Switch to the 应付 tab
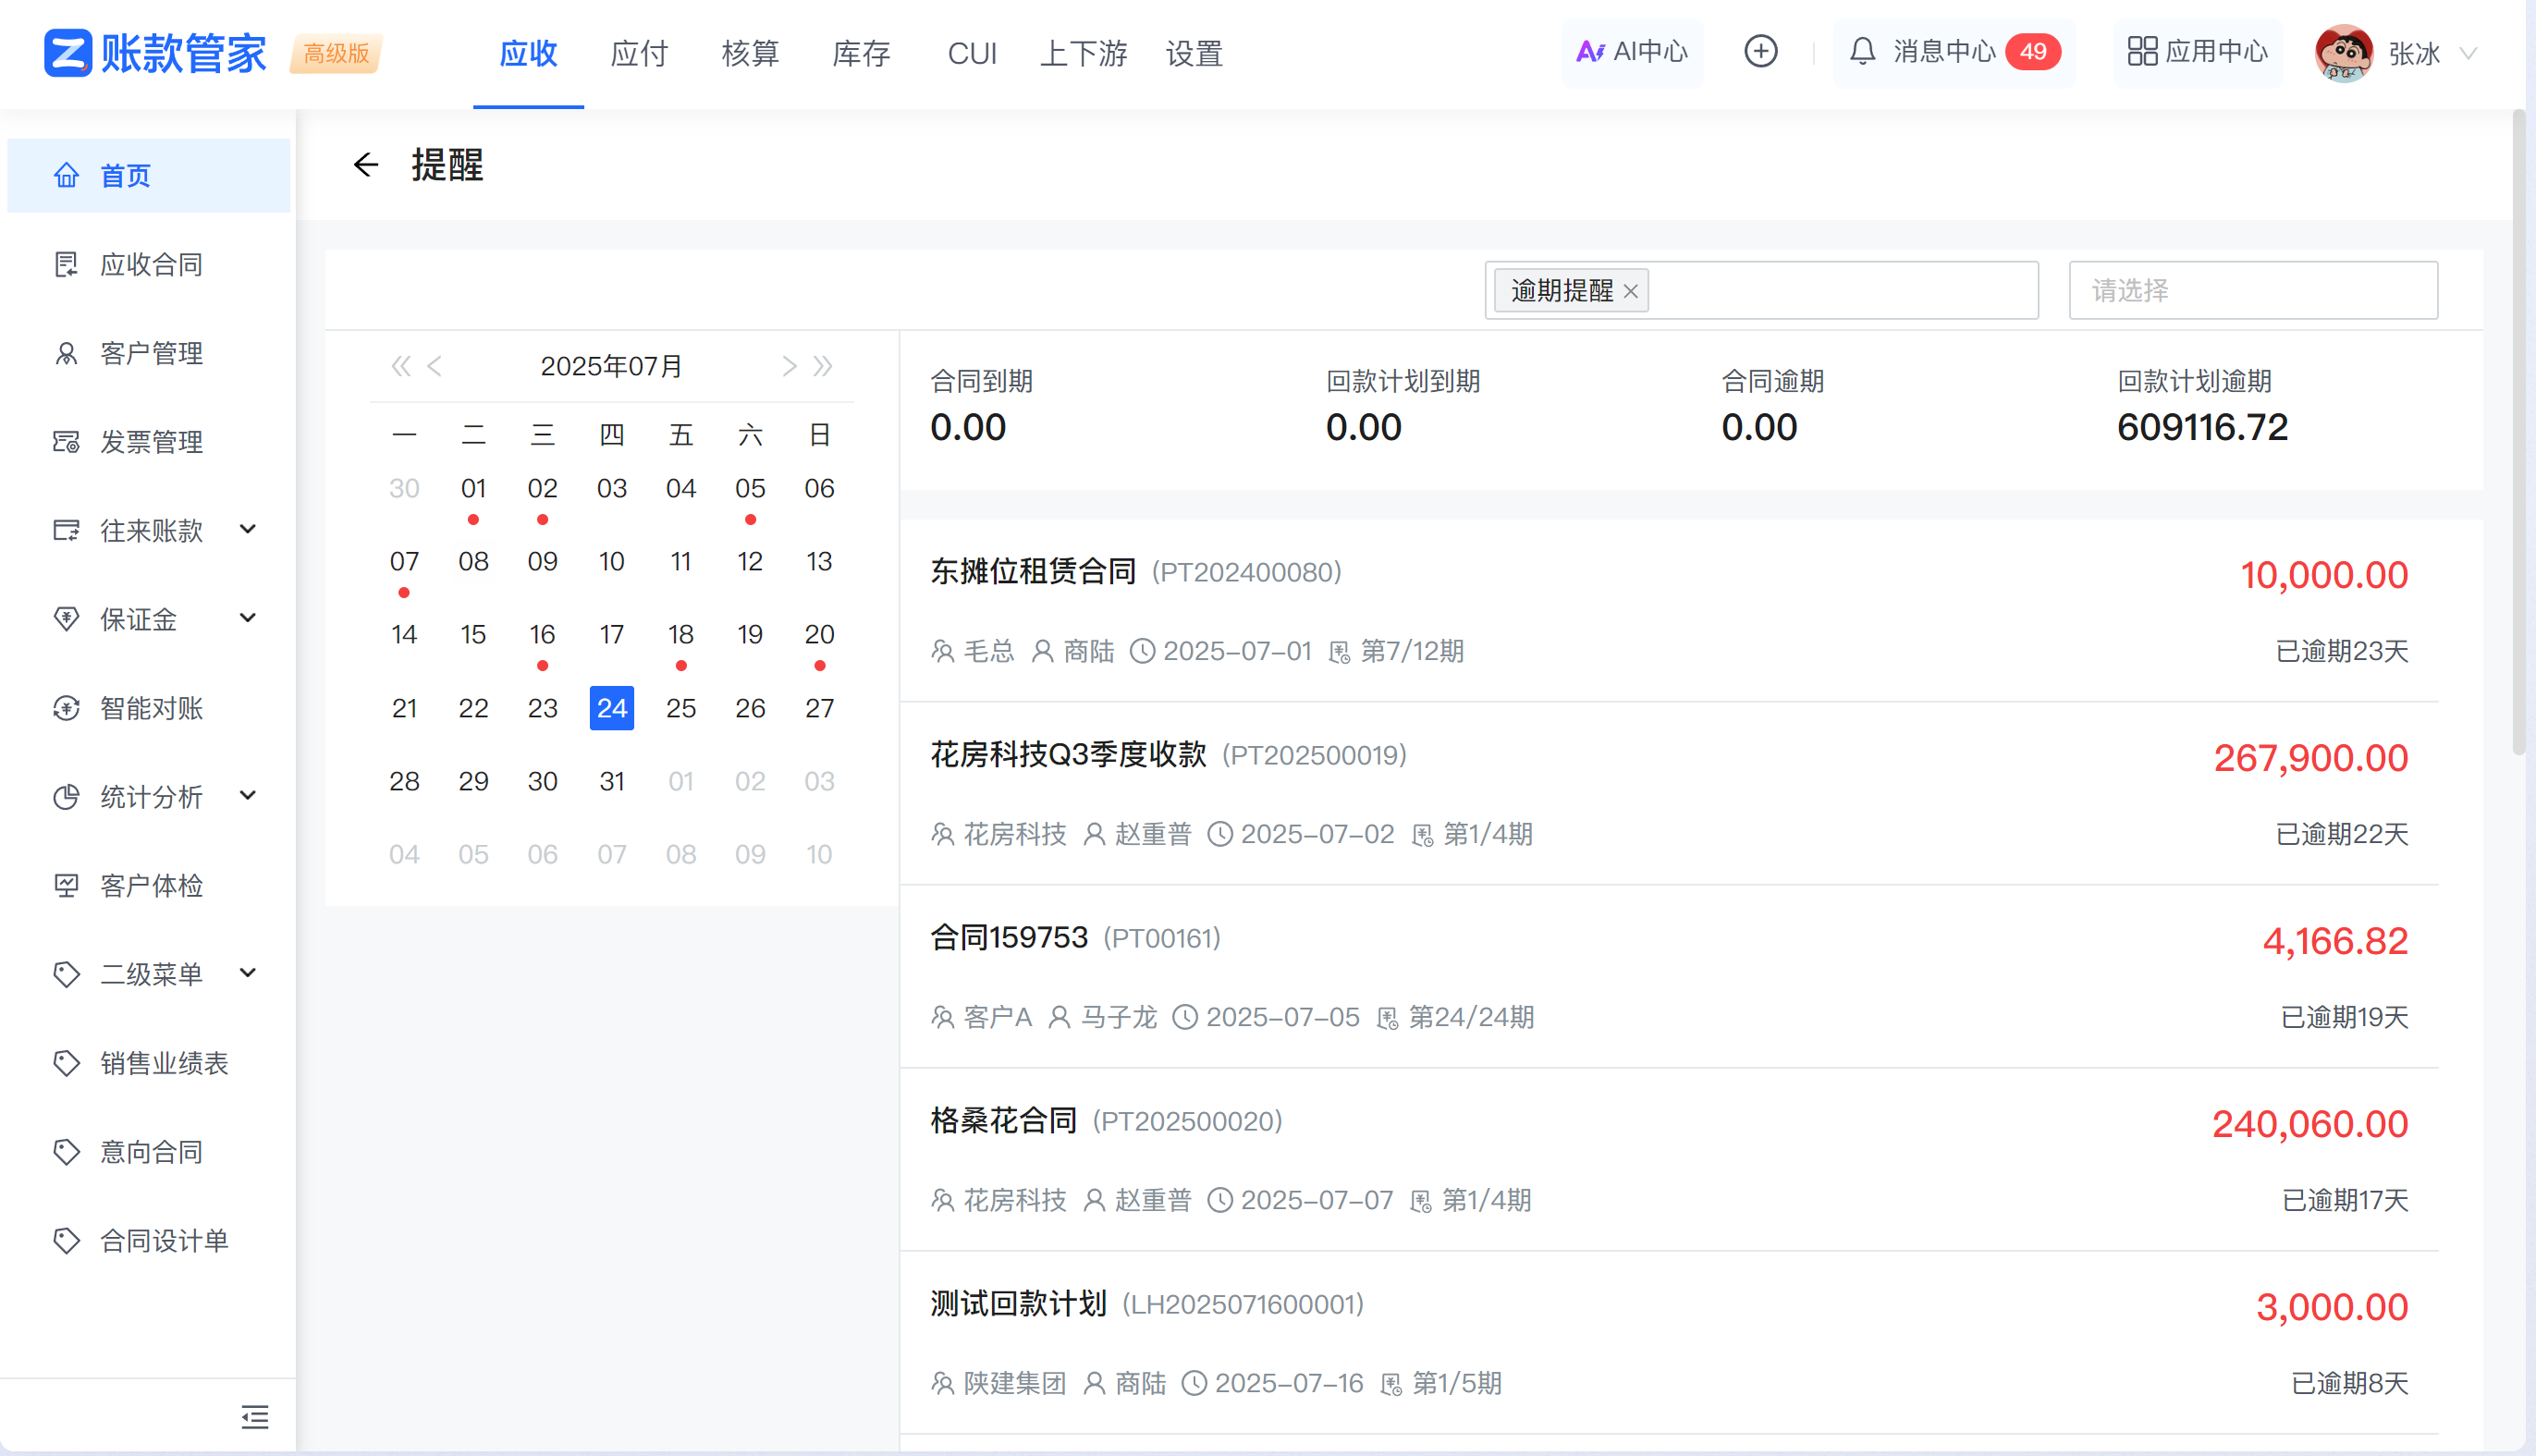The height and width of the screenshot is (1456, 2536). [638, 54]
